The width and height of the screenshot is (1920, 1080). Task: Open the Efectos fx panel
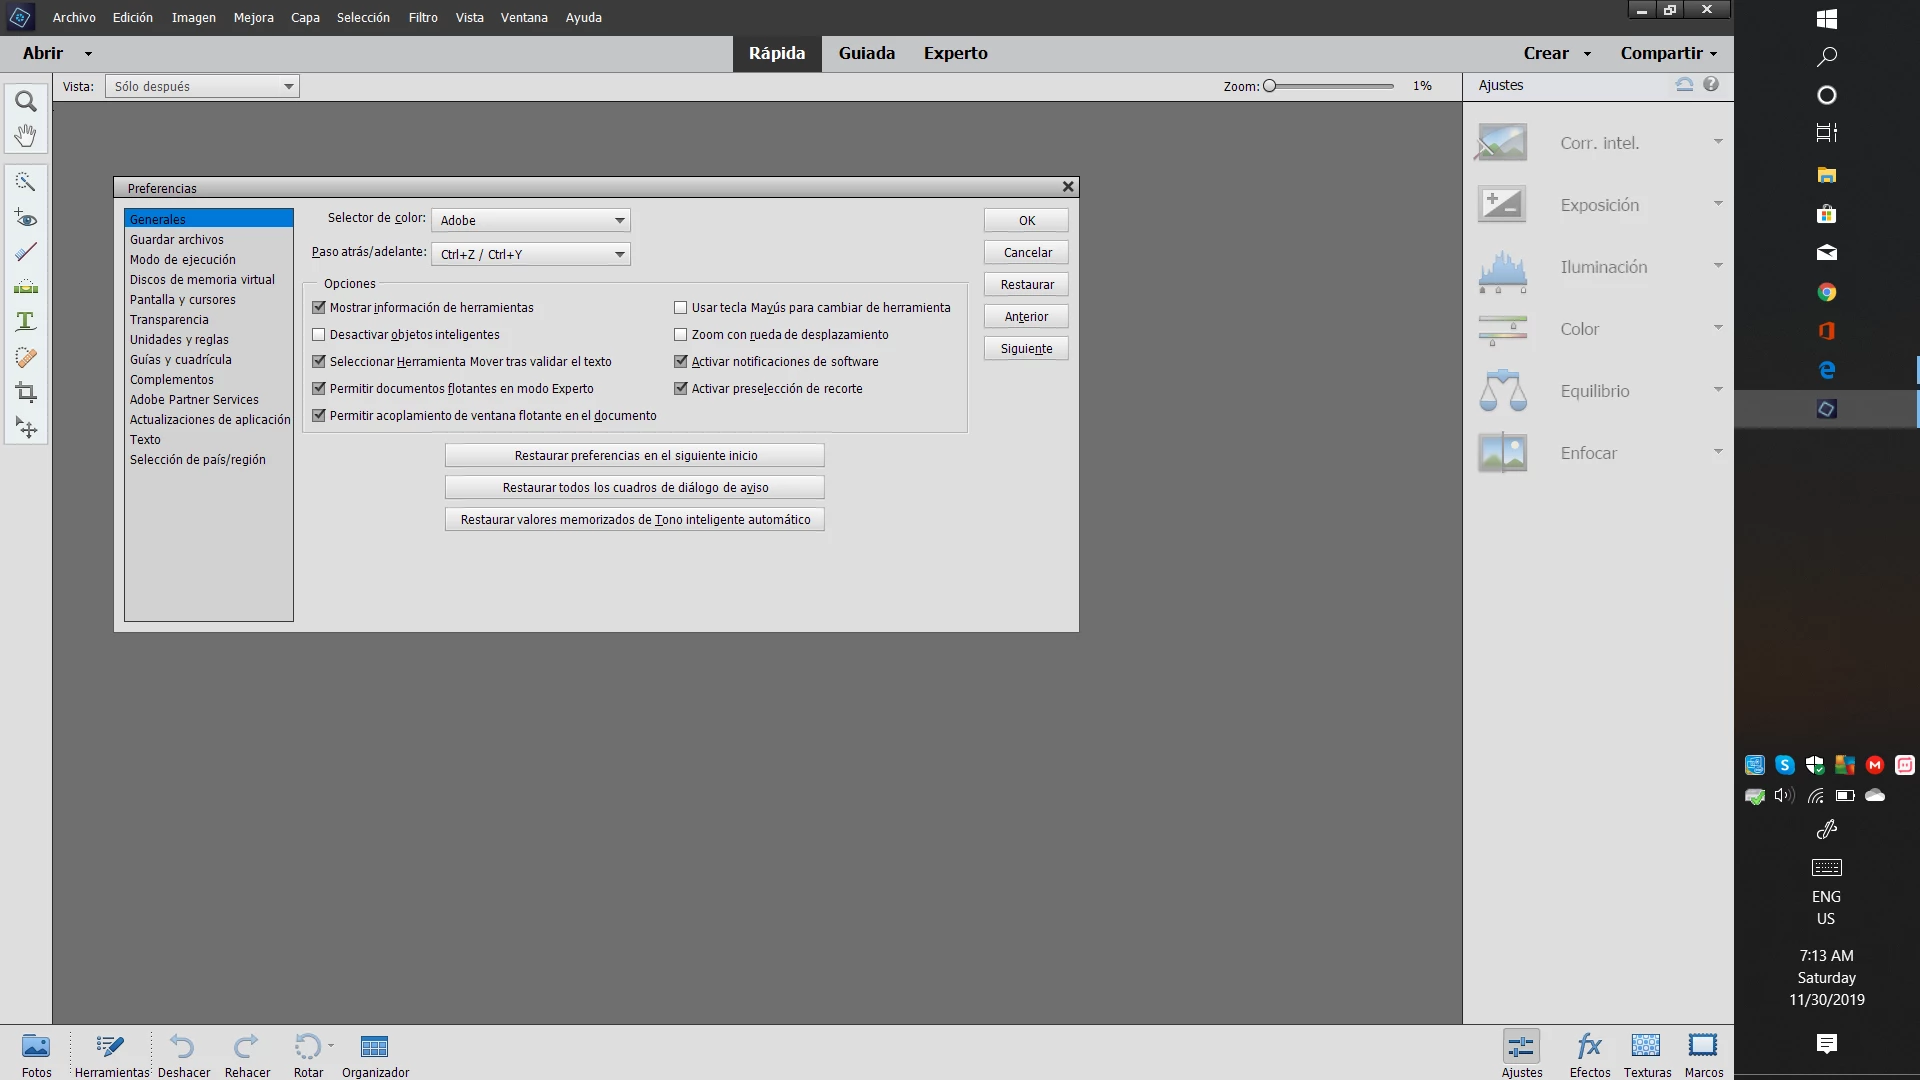point(1589,1047)
